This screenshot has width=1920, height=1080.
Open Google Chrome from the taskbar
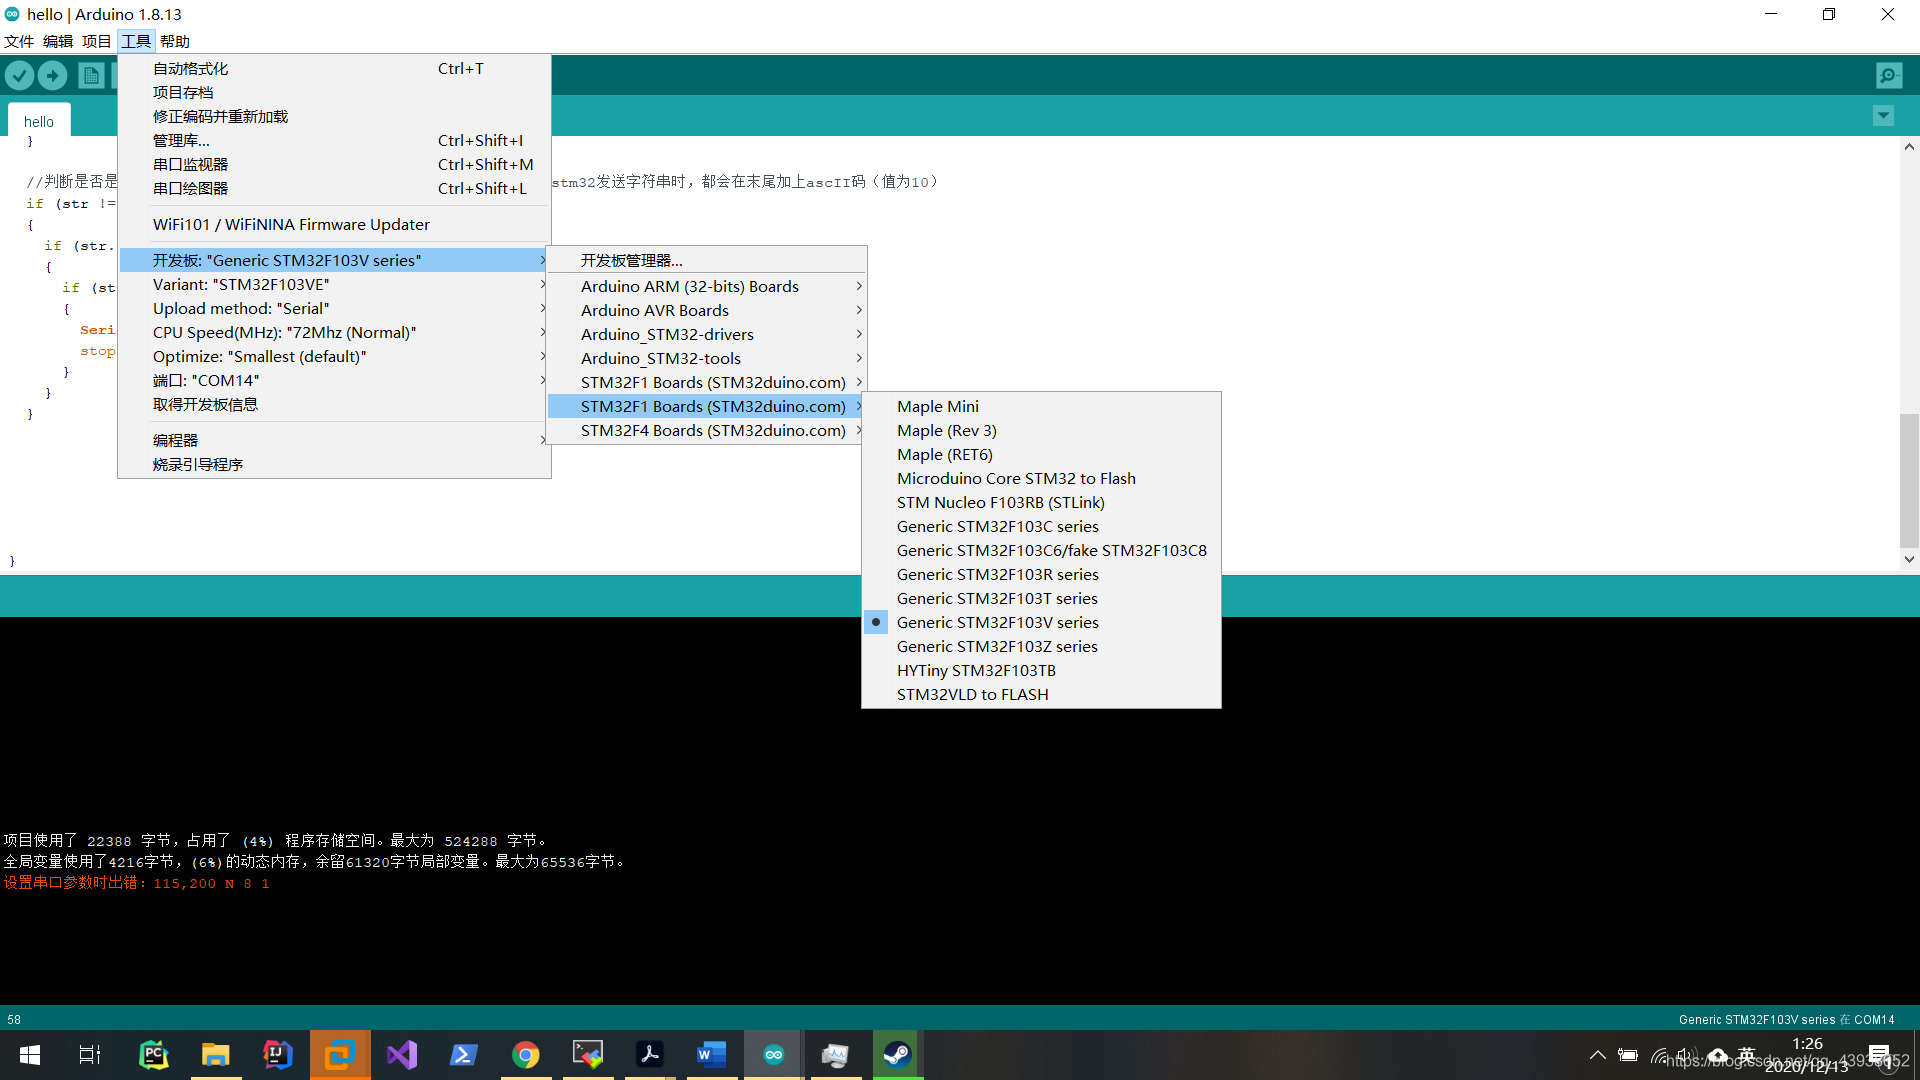point(526,1054)
